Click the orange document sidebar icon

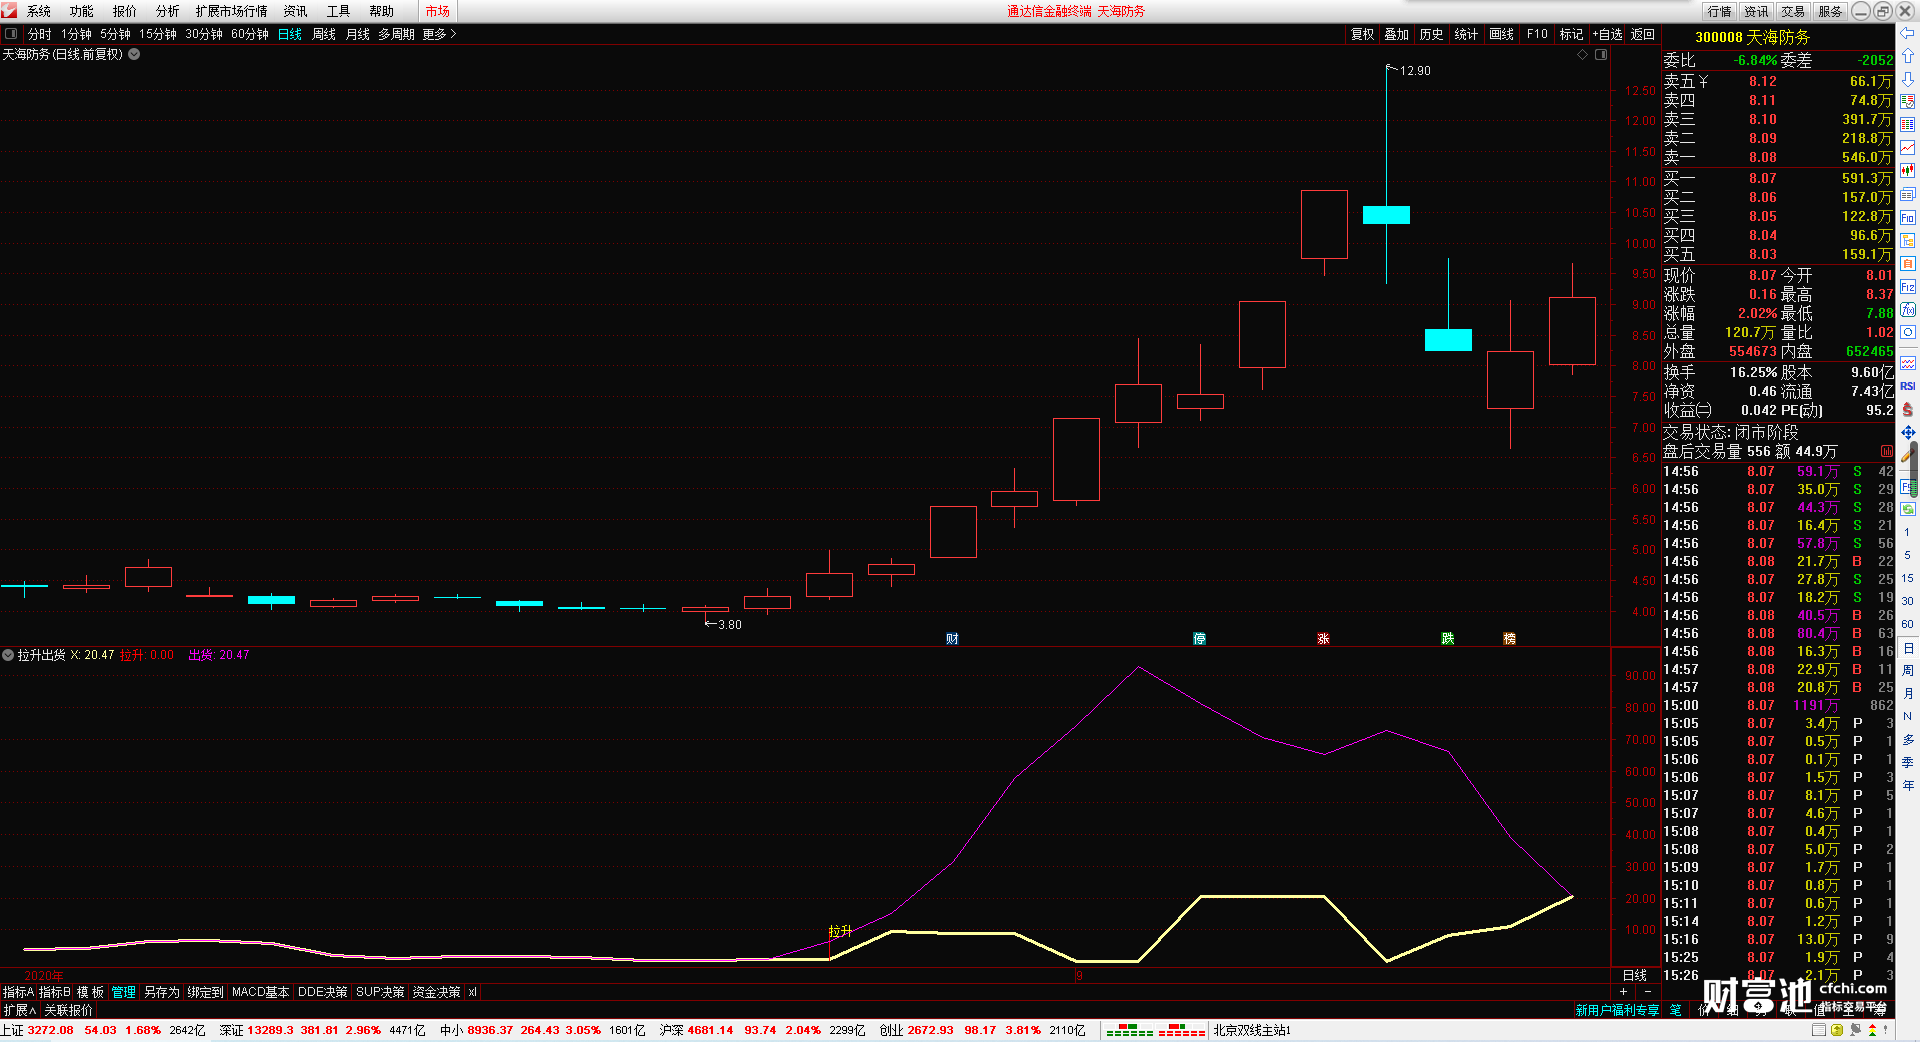click(x=1908, y=264)
